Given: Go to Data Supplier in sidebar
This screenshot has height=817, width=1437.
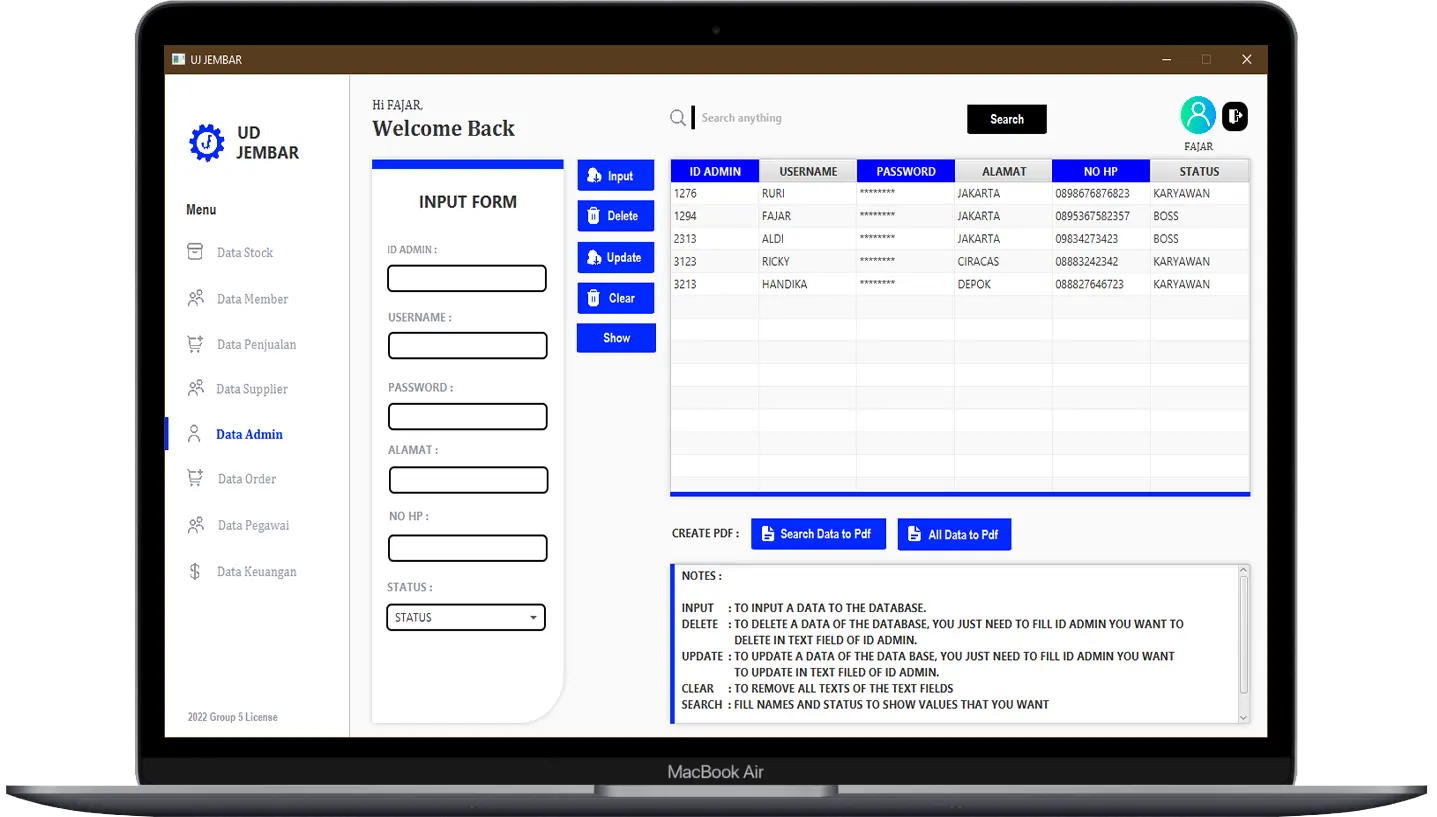Looking at the screenshot, I should click(251, 389).
